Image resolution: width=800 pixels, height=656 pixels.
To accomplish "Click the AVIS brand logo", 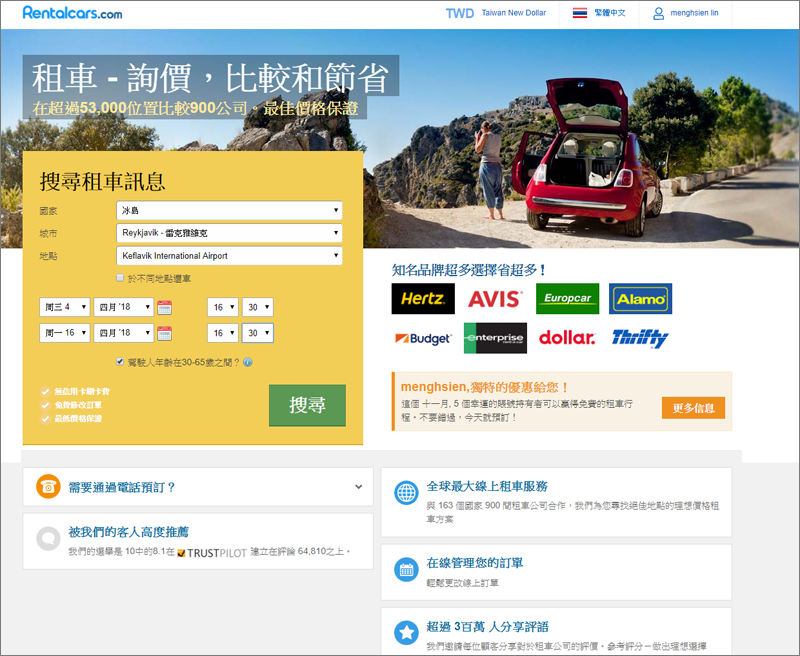I will (x=495, y=299).
